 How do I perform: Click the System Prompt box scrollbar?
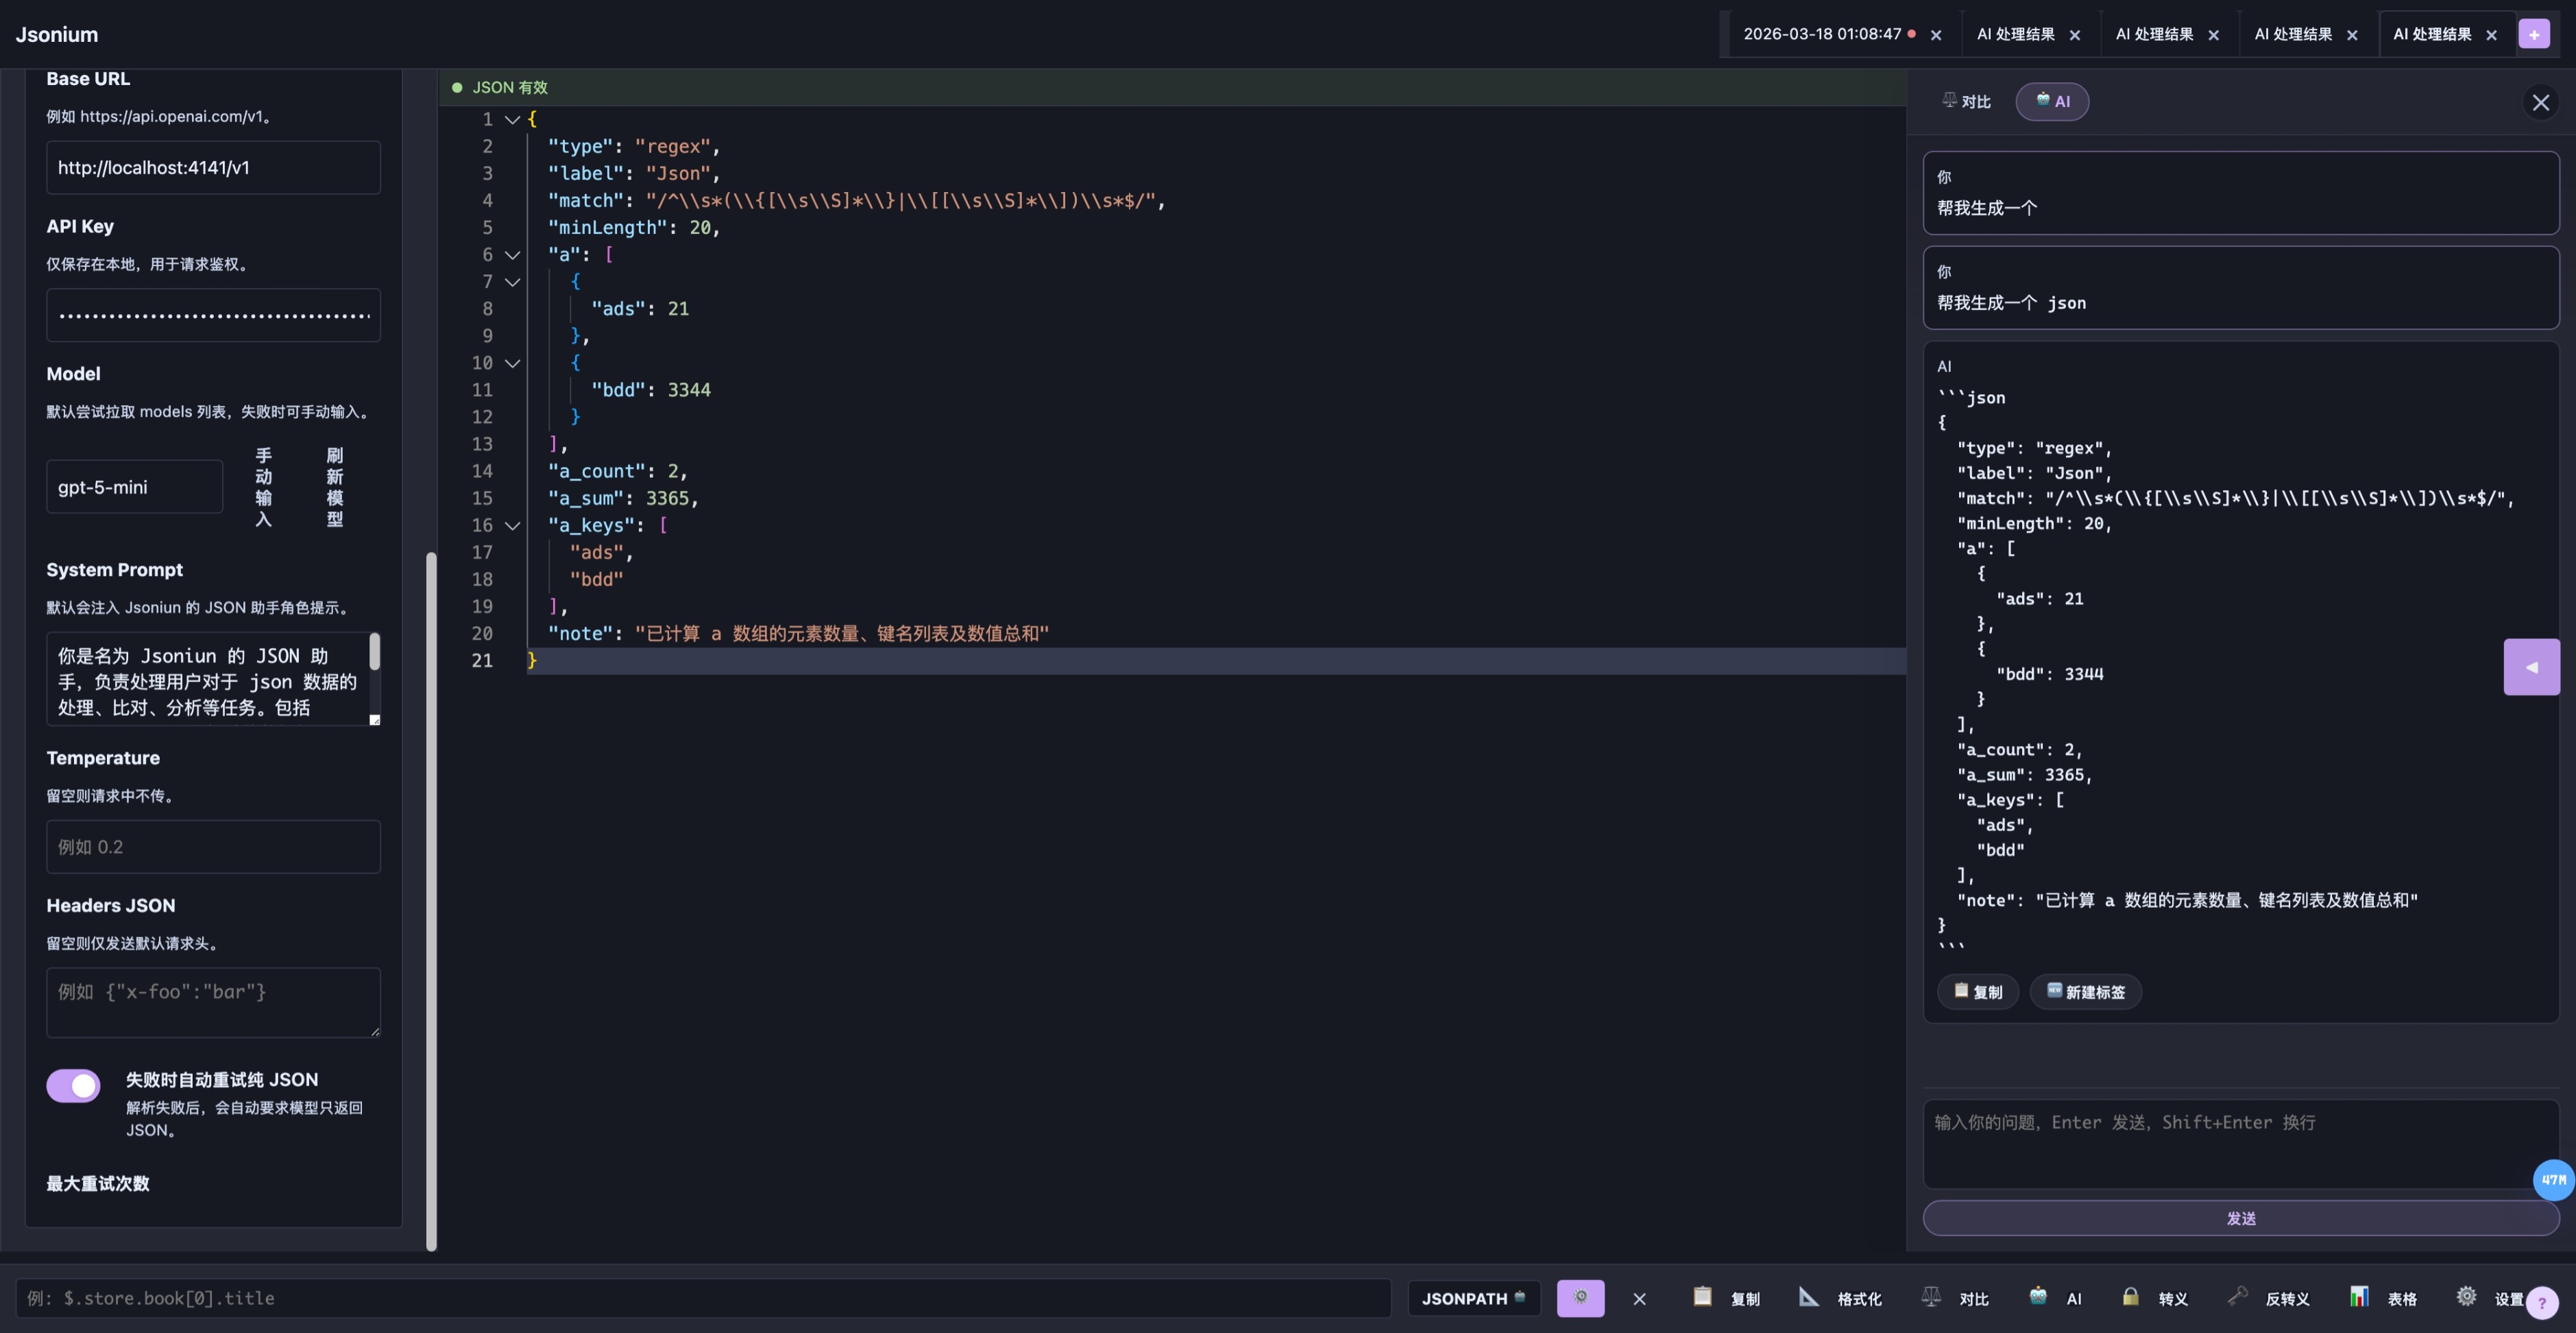coord(375,651)
